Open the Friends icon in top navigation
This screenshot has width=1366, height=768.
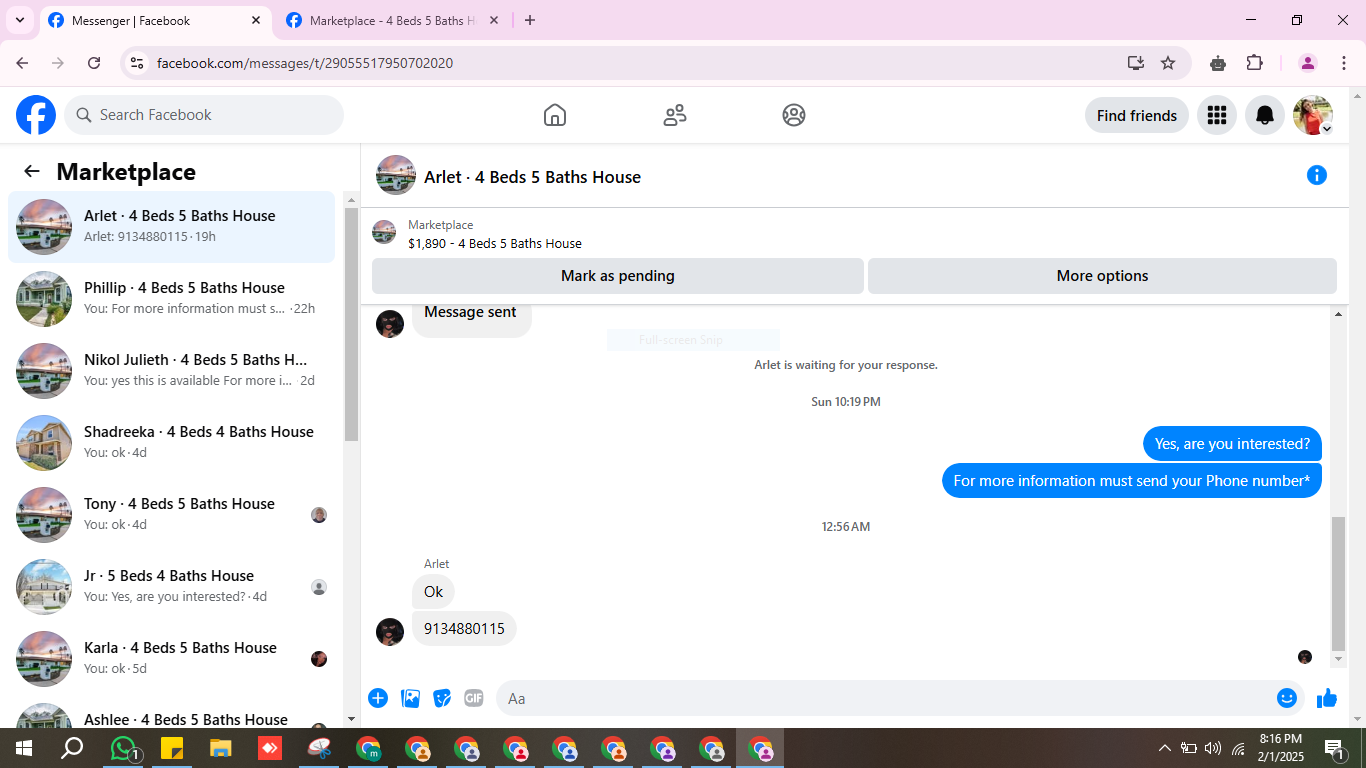point(675,115)
